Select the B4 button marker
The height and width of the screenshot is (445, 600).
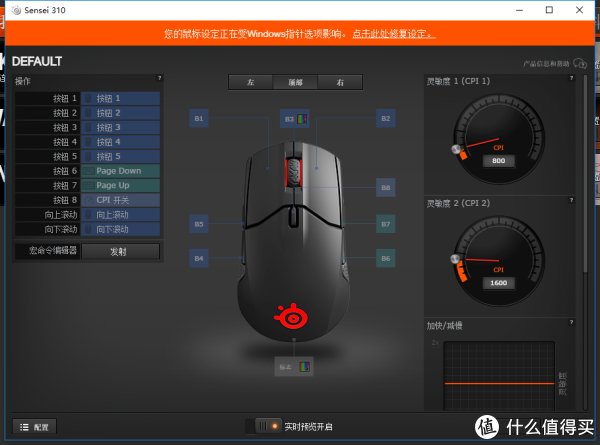[199, 258]
